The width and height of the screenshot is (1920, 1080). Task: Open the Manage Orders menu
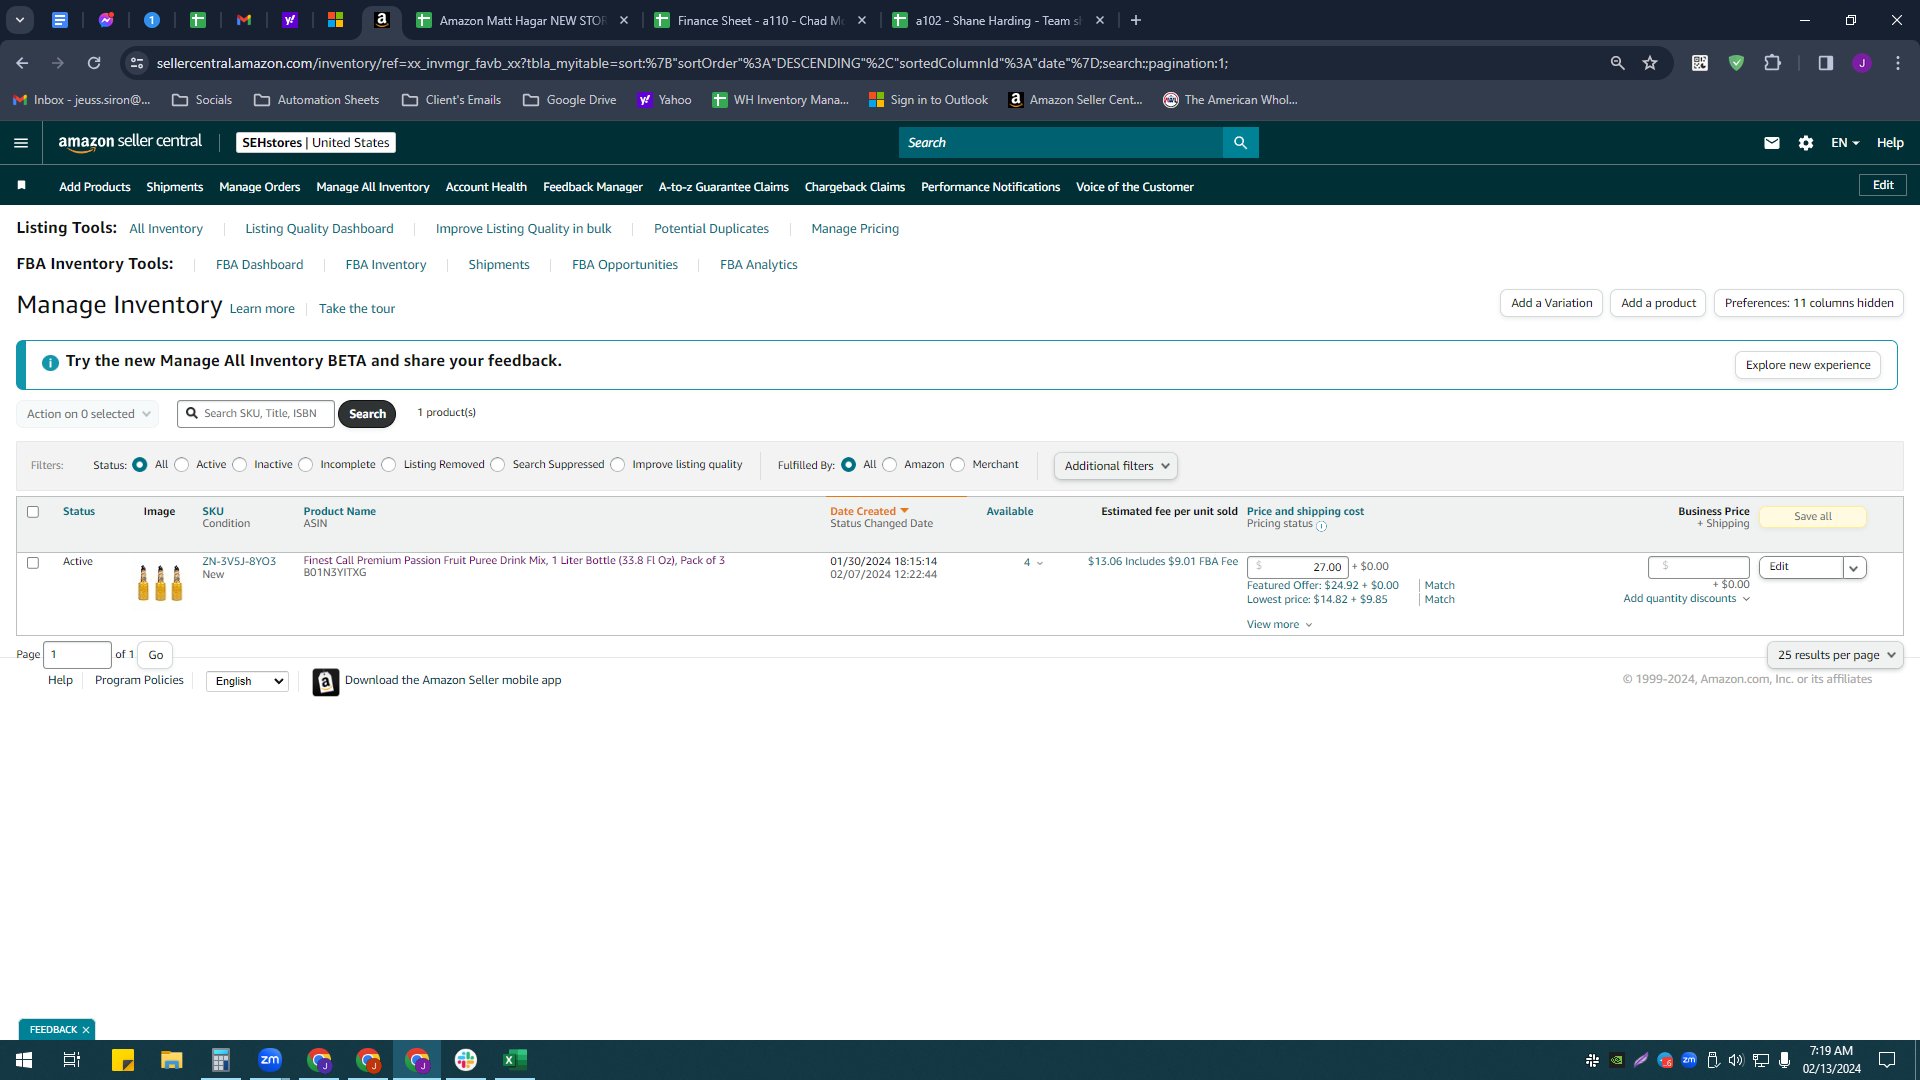tap(259, 187)
